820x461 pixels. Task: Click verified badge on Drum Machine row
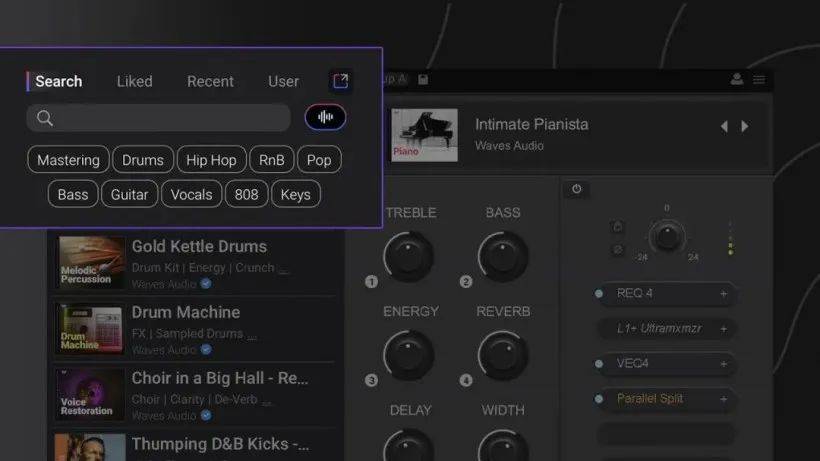click(206, 349)
